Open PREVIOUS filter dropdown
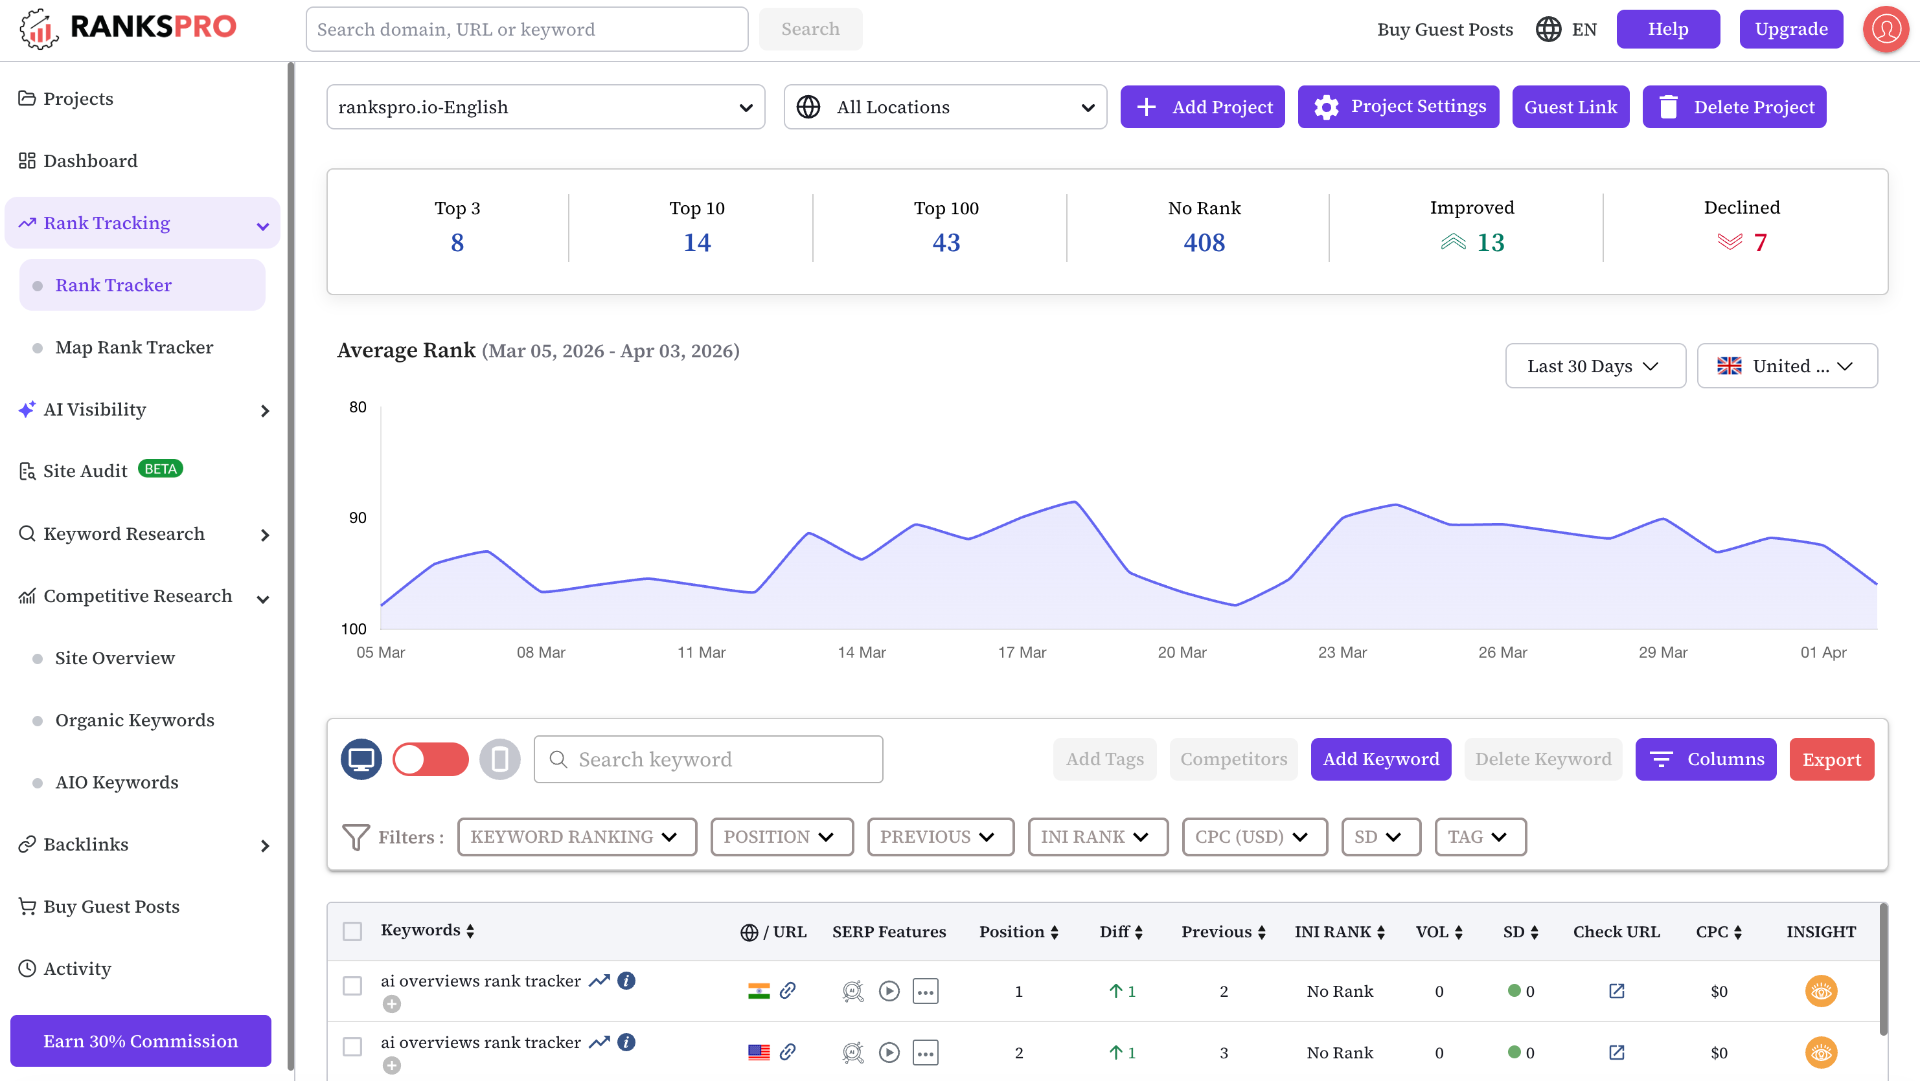This screenshot has width=1920, height=1081. [940, 837]
